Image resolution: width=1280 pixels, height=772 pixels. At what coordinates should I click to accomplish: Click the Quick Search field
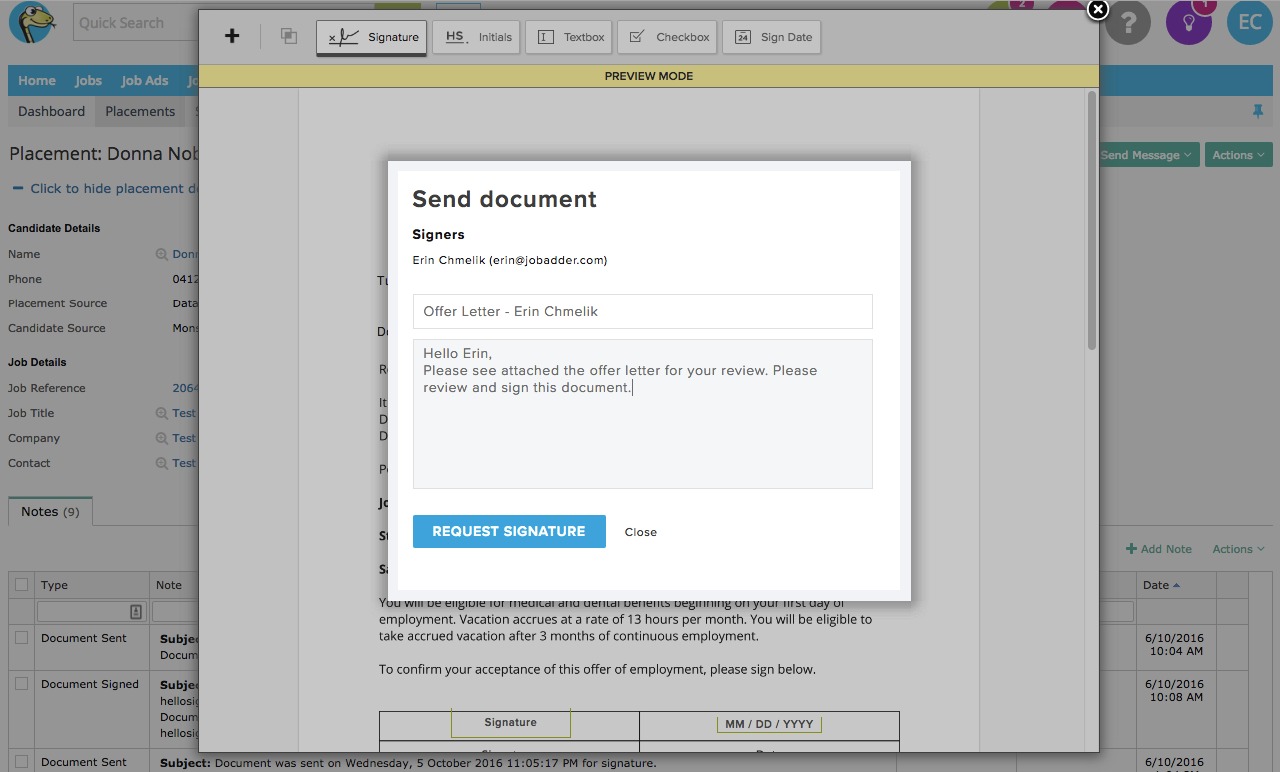136,23
